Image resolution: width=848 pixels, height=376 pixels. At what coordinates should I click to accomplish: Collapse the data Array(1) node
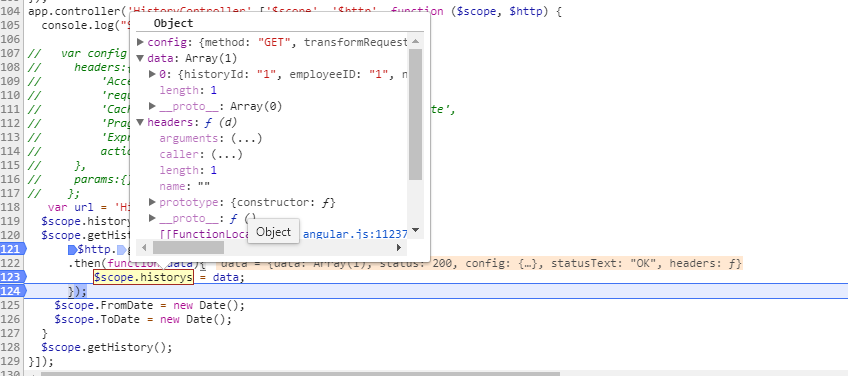coord(141,58)
